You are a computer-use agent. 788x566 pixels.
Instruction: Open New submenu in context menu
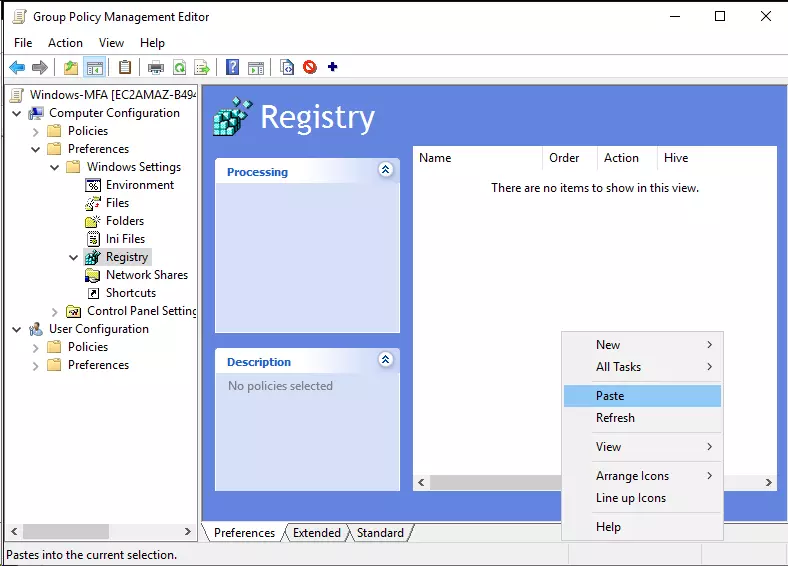pos(642,345)
